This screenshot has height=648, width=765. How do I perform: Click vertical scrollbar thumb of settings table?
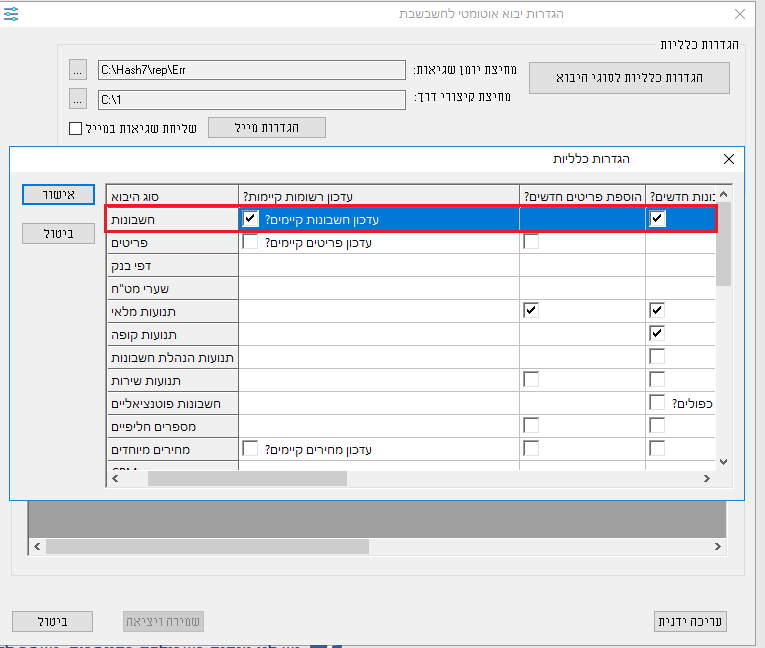click(724, 244)
